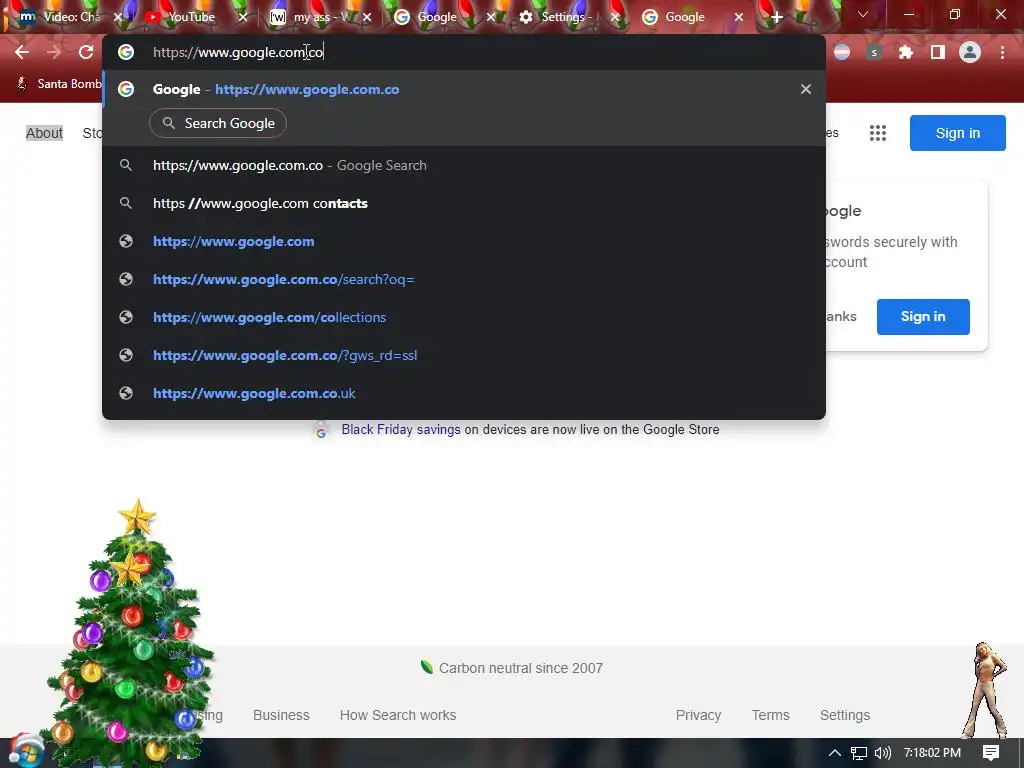This screenshot has height=768, width=1024.
Task: Close the active Google tab
Action: (739, 18)
